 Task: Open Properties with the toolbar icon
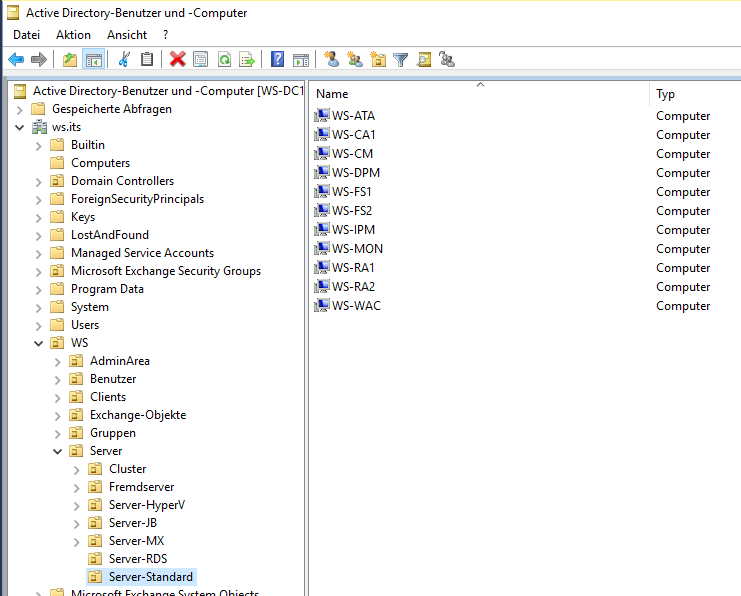200,60
